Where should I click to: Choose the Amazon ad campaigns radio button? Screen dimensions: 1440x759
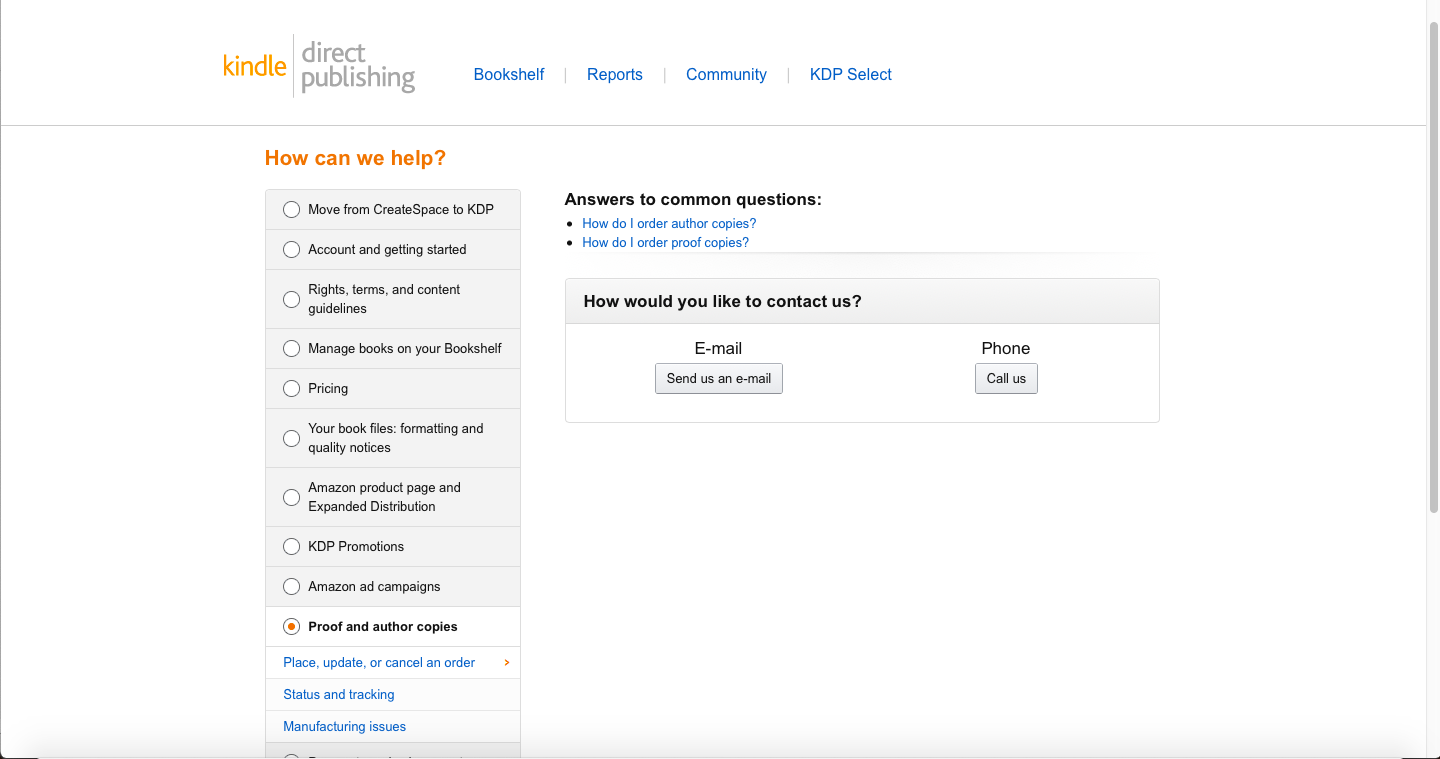click(x=291, y=586)
